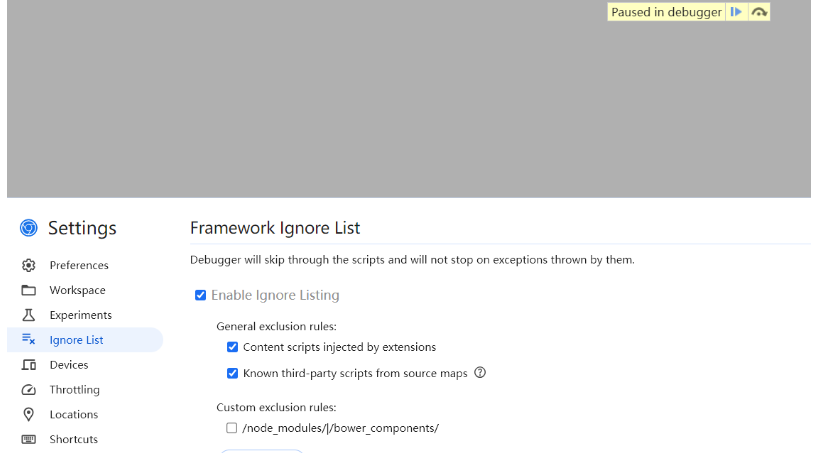Click the DevTools logo next to Settings
Screen dimensions: 828x453
(29, 228)
